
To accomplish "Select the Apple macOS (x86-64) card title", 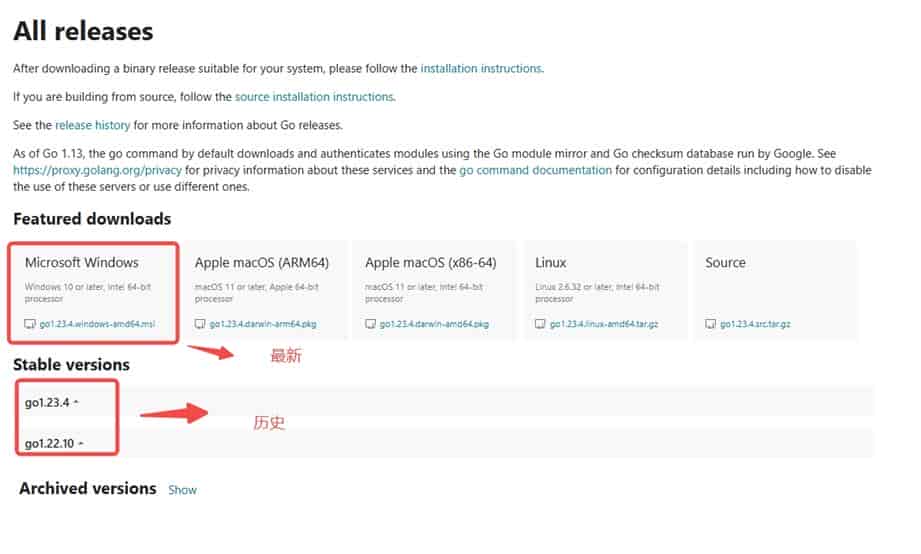I will 430,263.
